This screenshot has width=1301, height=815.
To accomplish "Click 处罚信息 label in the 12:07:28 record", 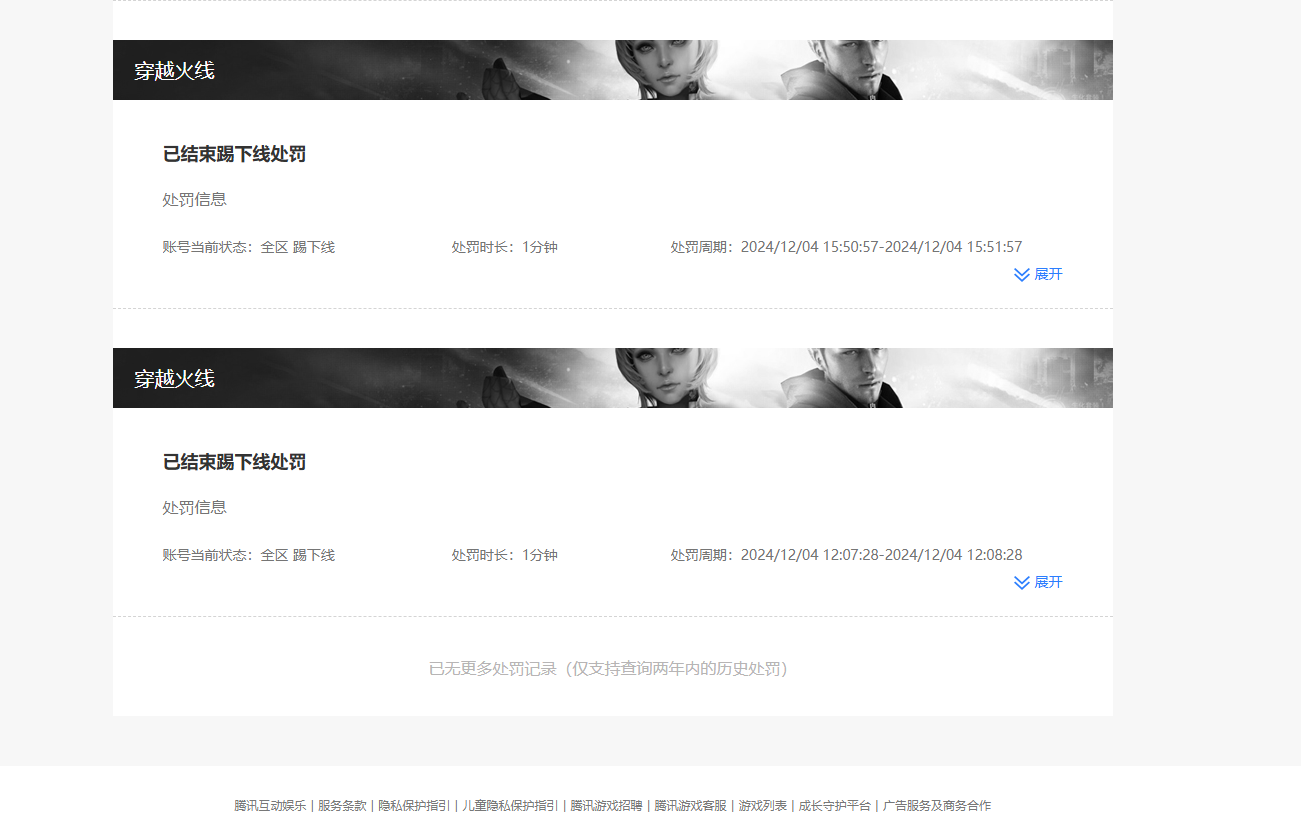I will pos(194,508).
